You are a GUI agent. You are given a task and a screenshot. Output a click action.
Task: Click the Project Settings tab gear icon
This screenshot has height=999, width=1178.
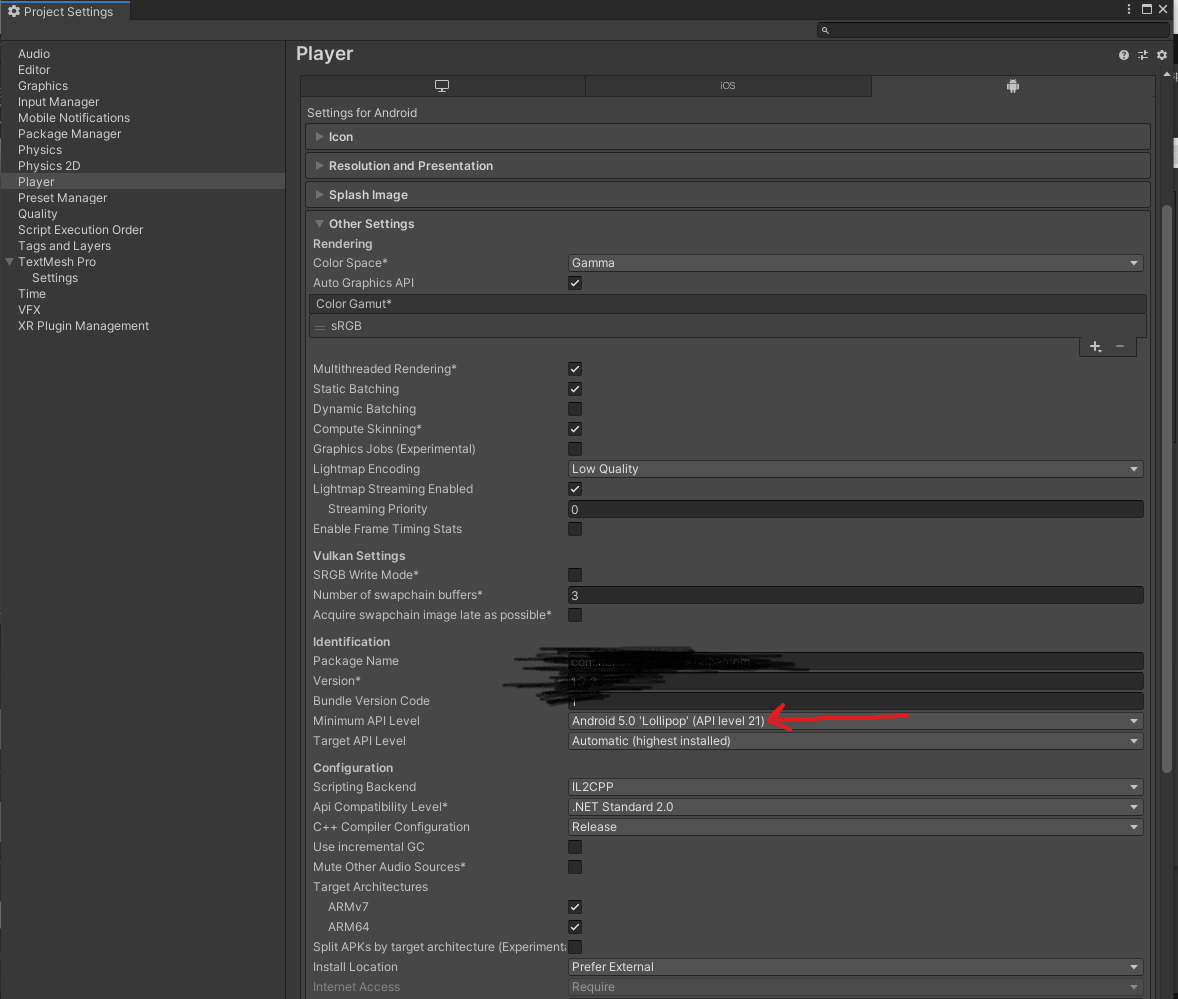14,11
